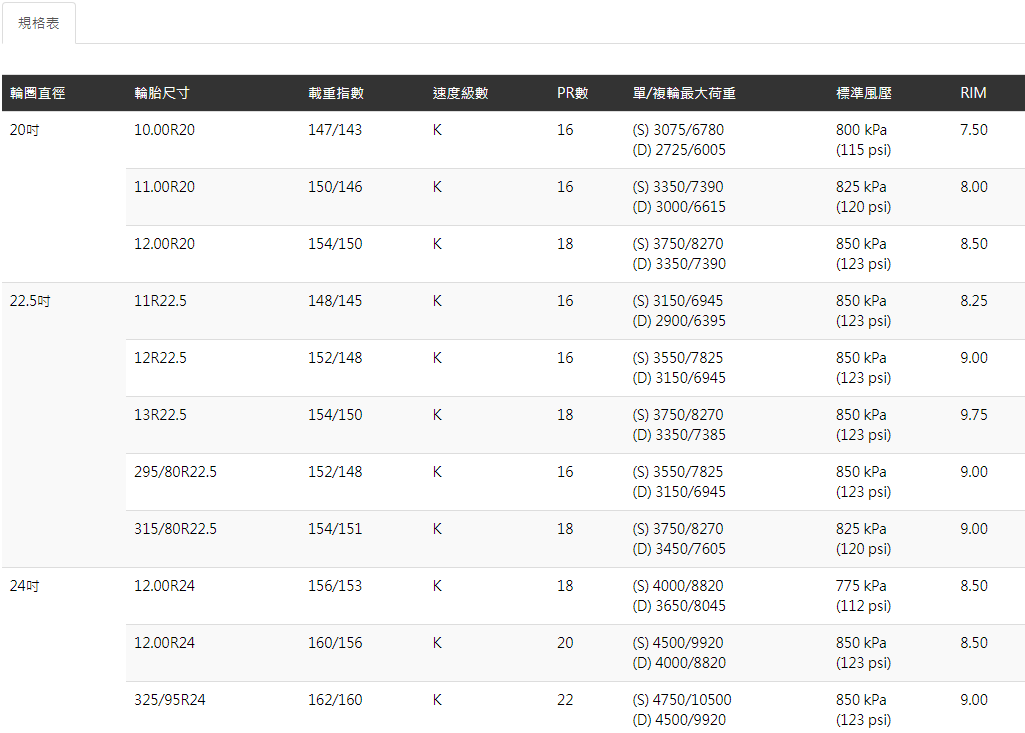Select the 載重指數 column header
The image size is (1025, 733).
[336, 93]
